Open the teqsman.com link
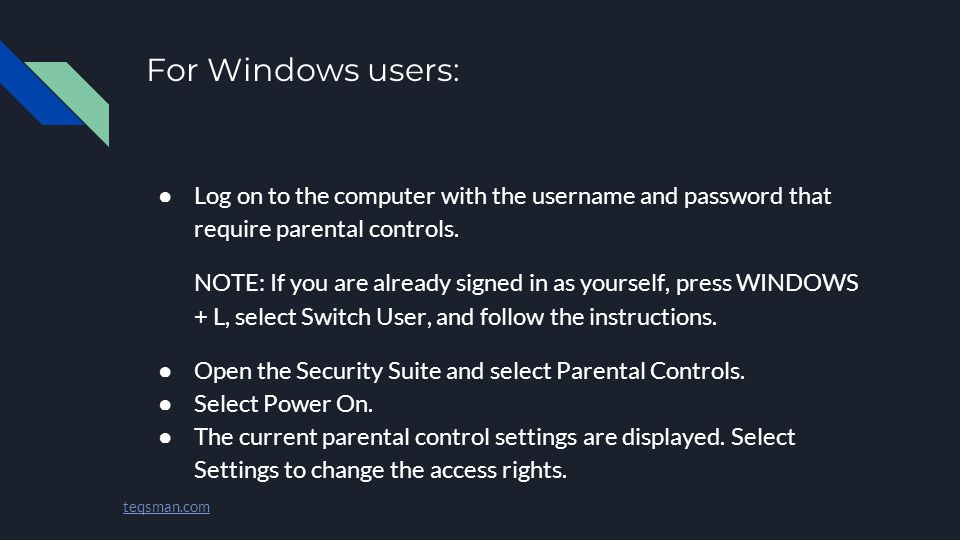This screenshot has width=960, height=540. click(x=166, y=507)
